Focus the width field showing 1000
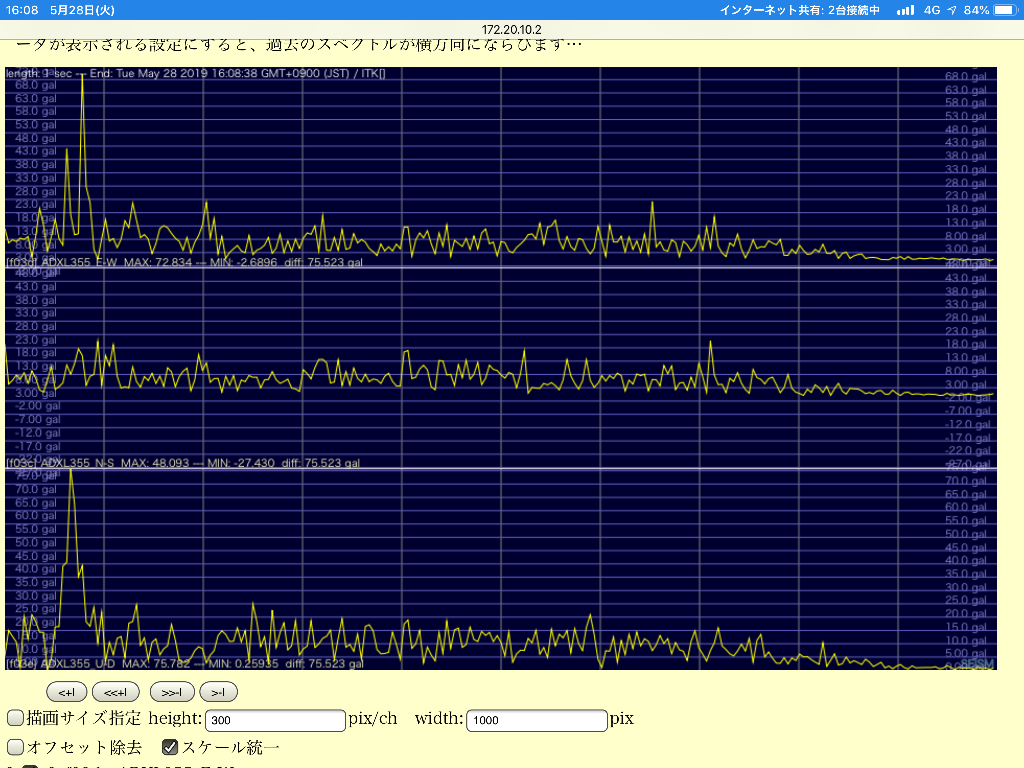The image size is (1024, 768). click(537, 720)
